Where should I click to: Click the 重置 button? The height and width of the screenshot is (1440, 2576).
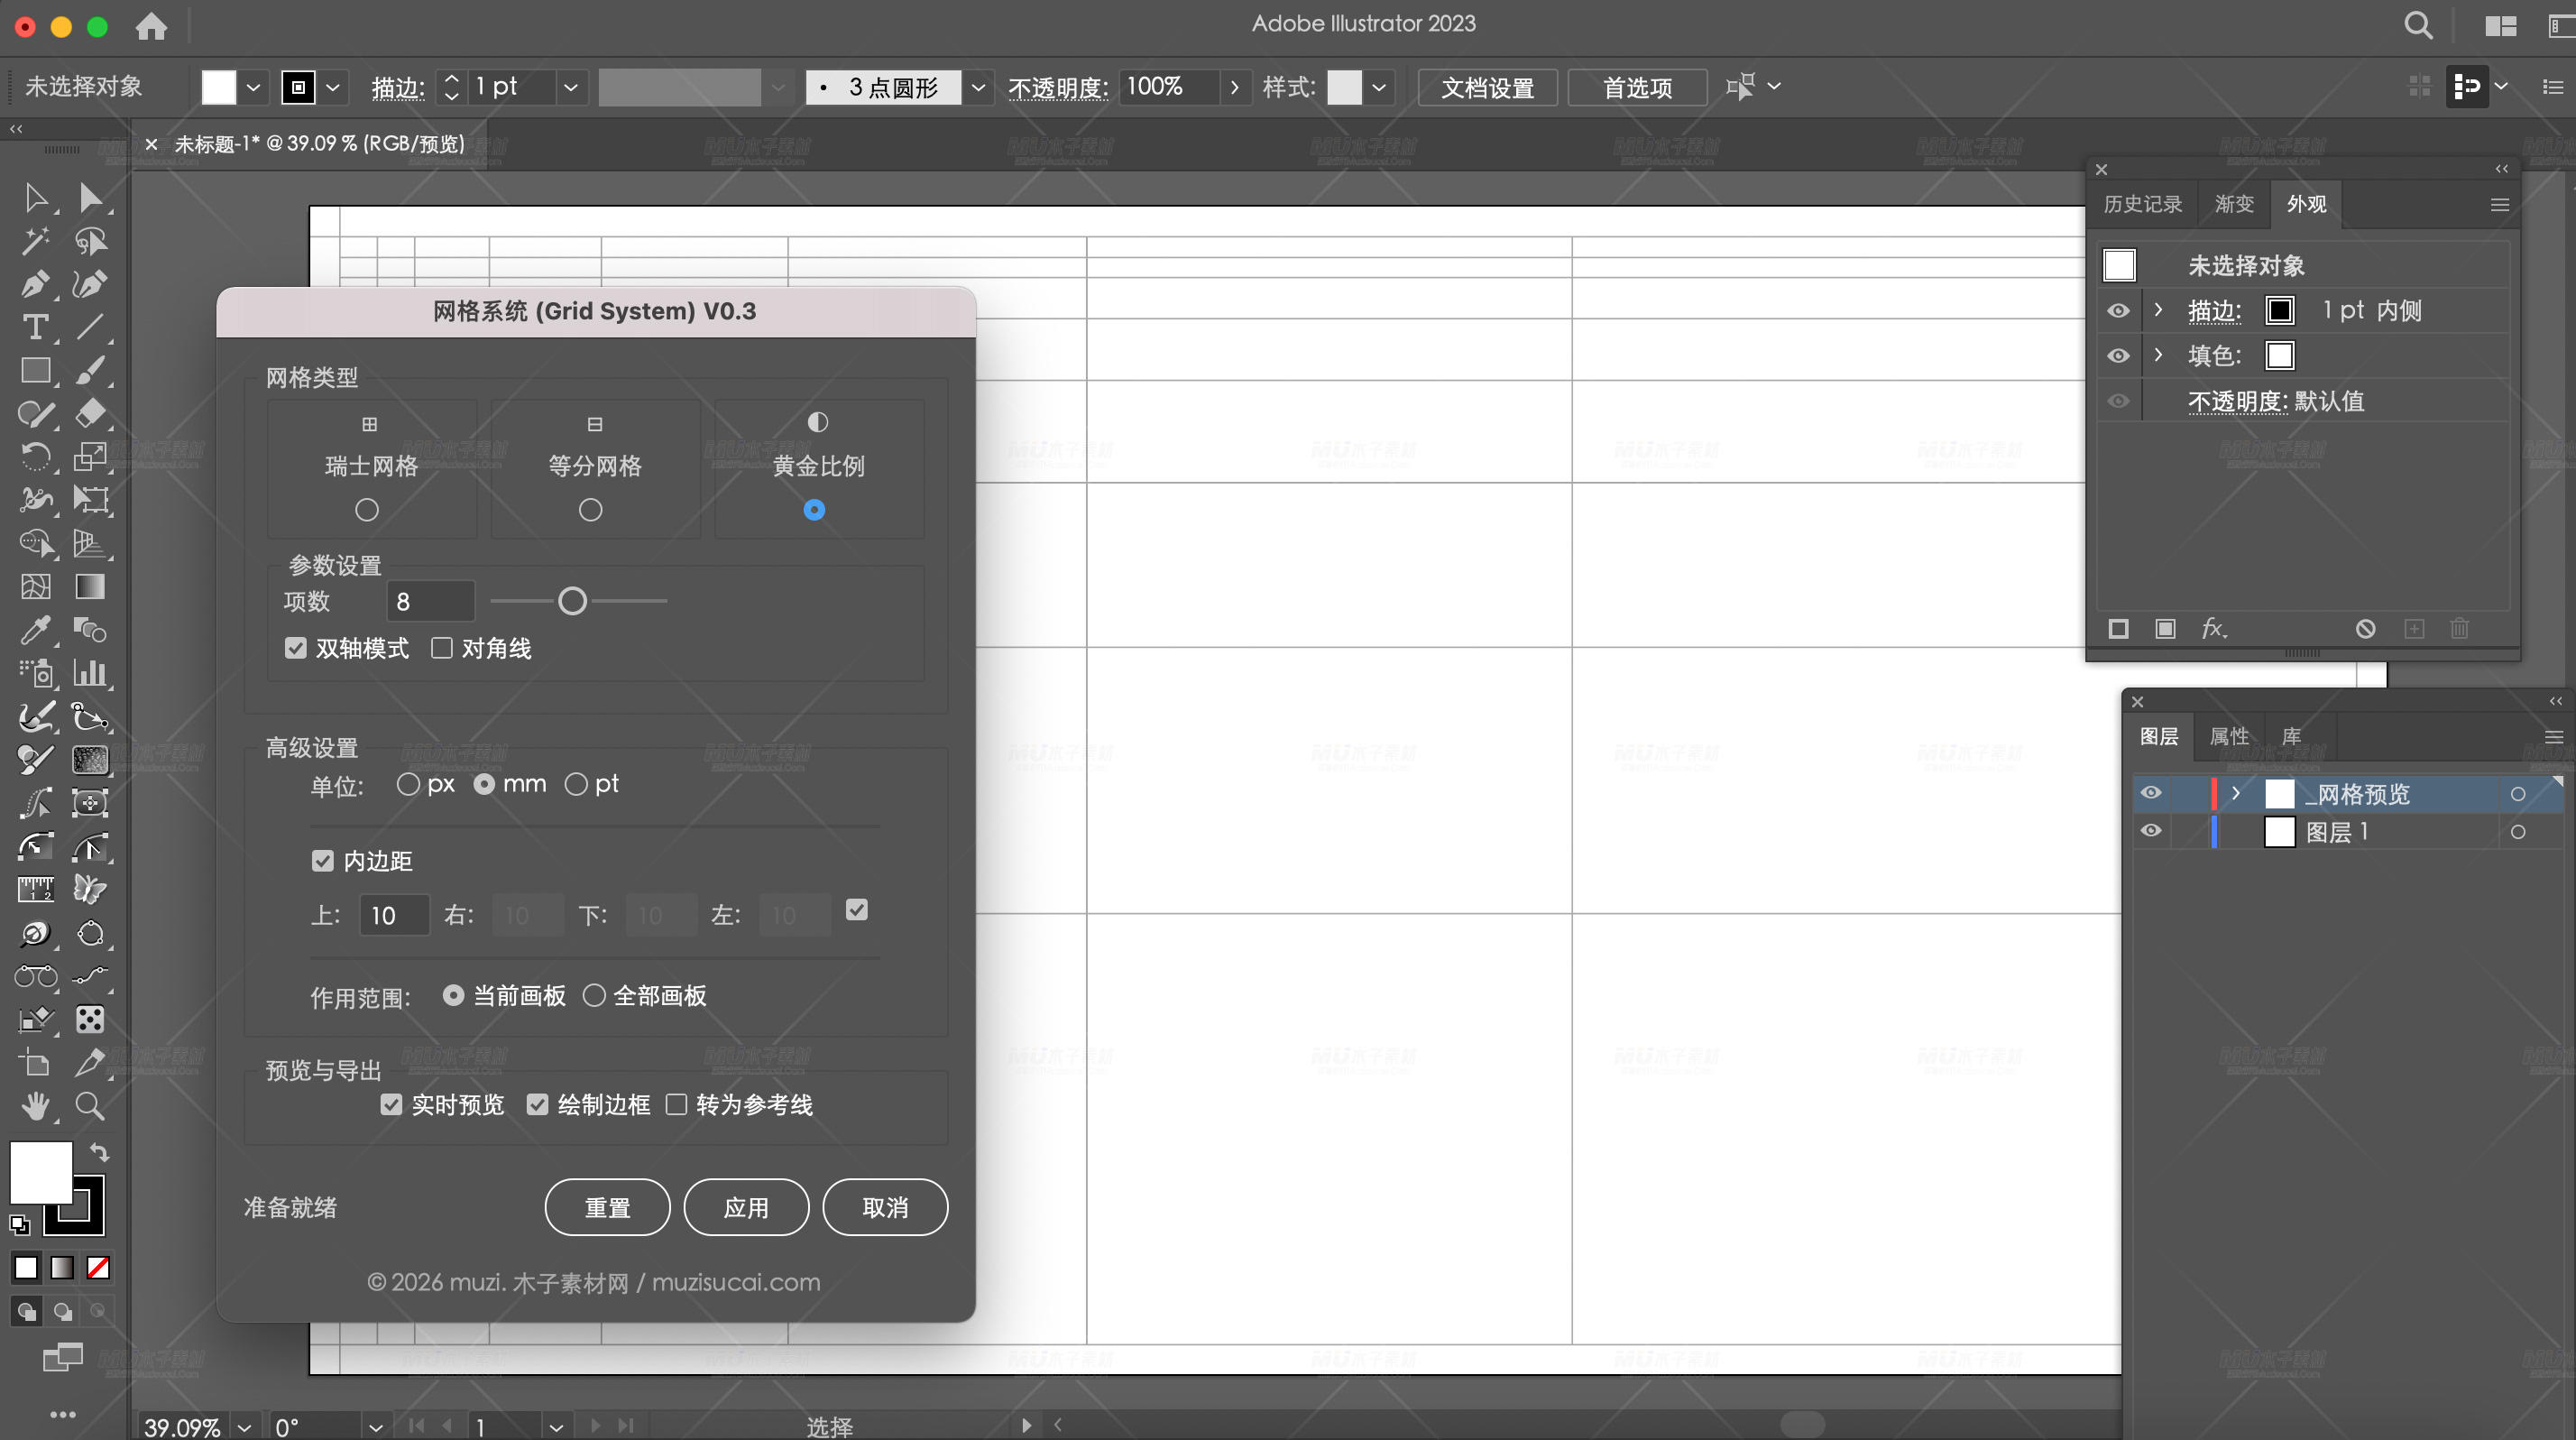(x=607, y=1207)
